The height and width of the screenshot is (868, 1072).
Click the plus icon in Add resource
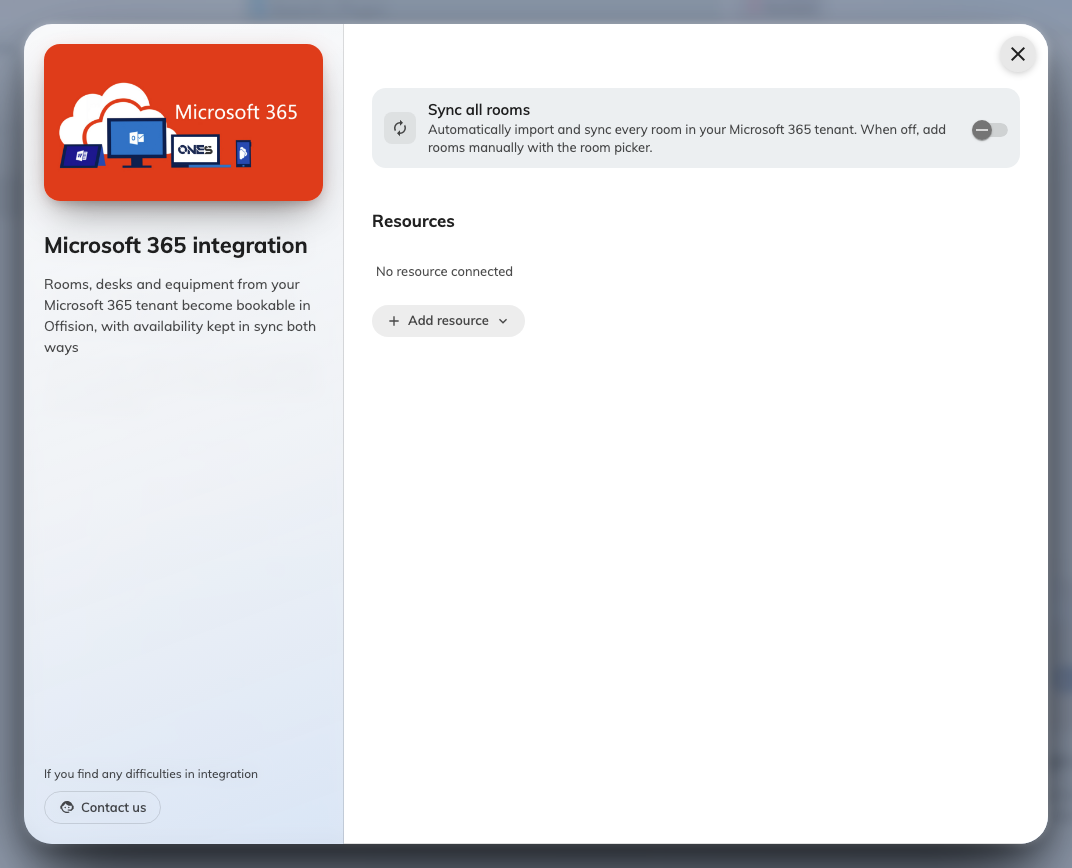click(394, 321)
